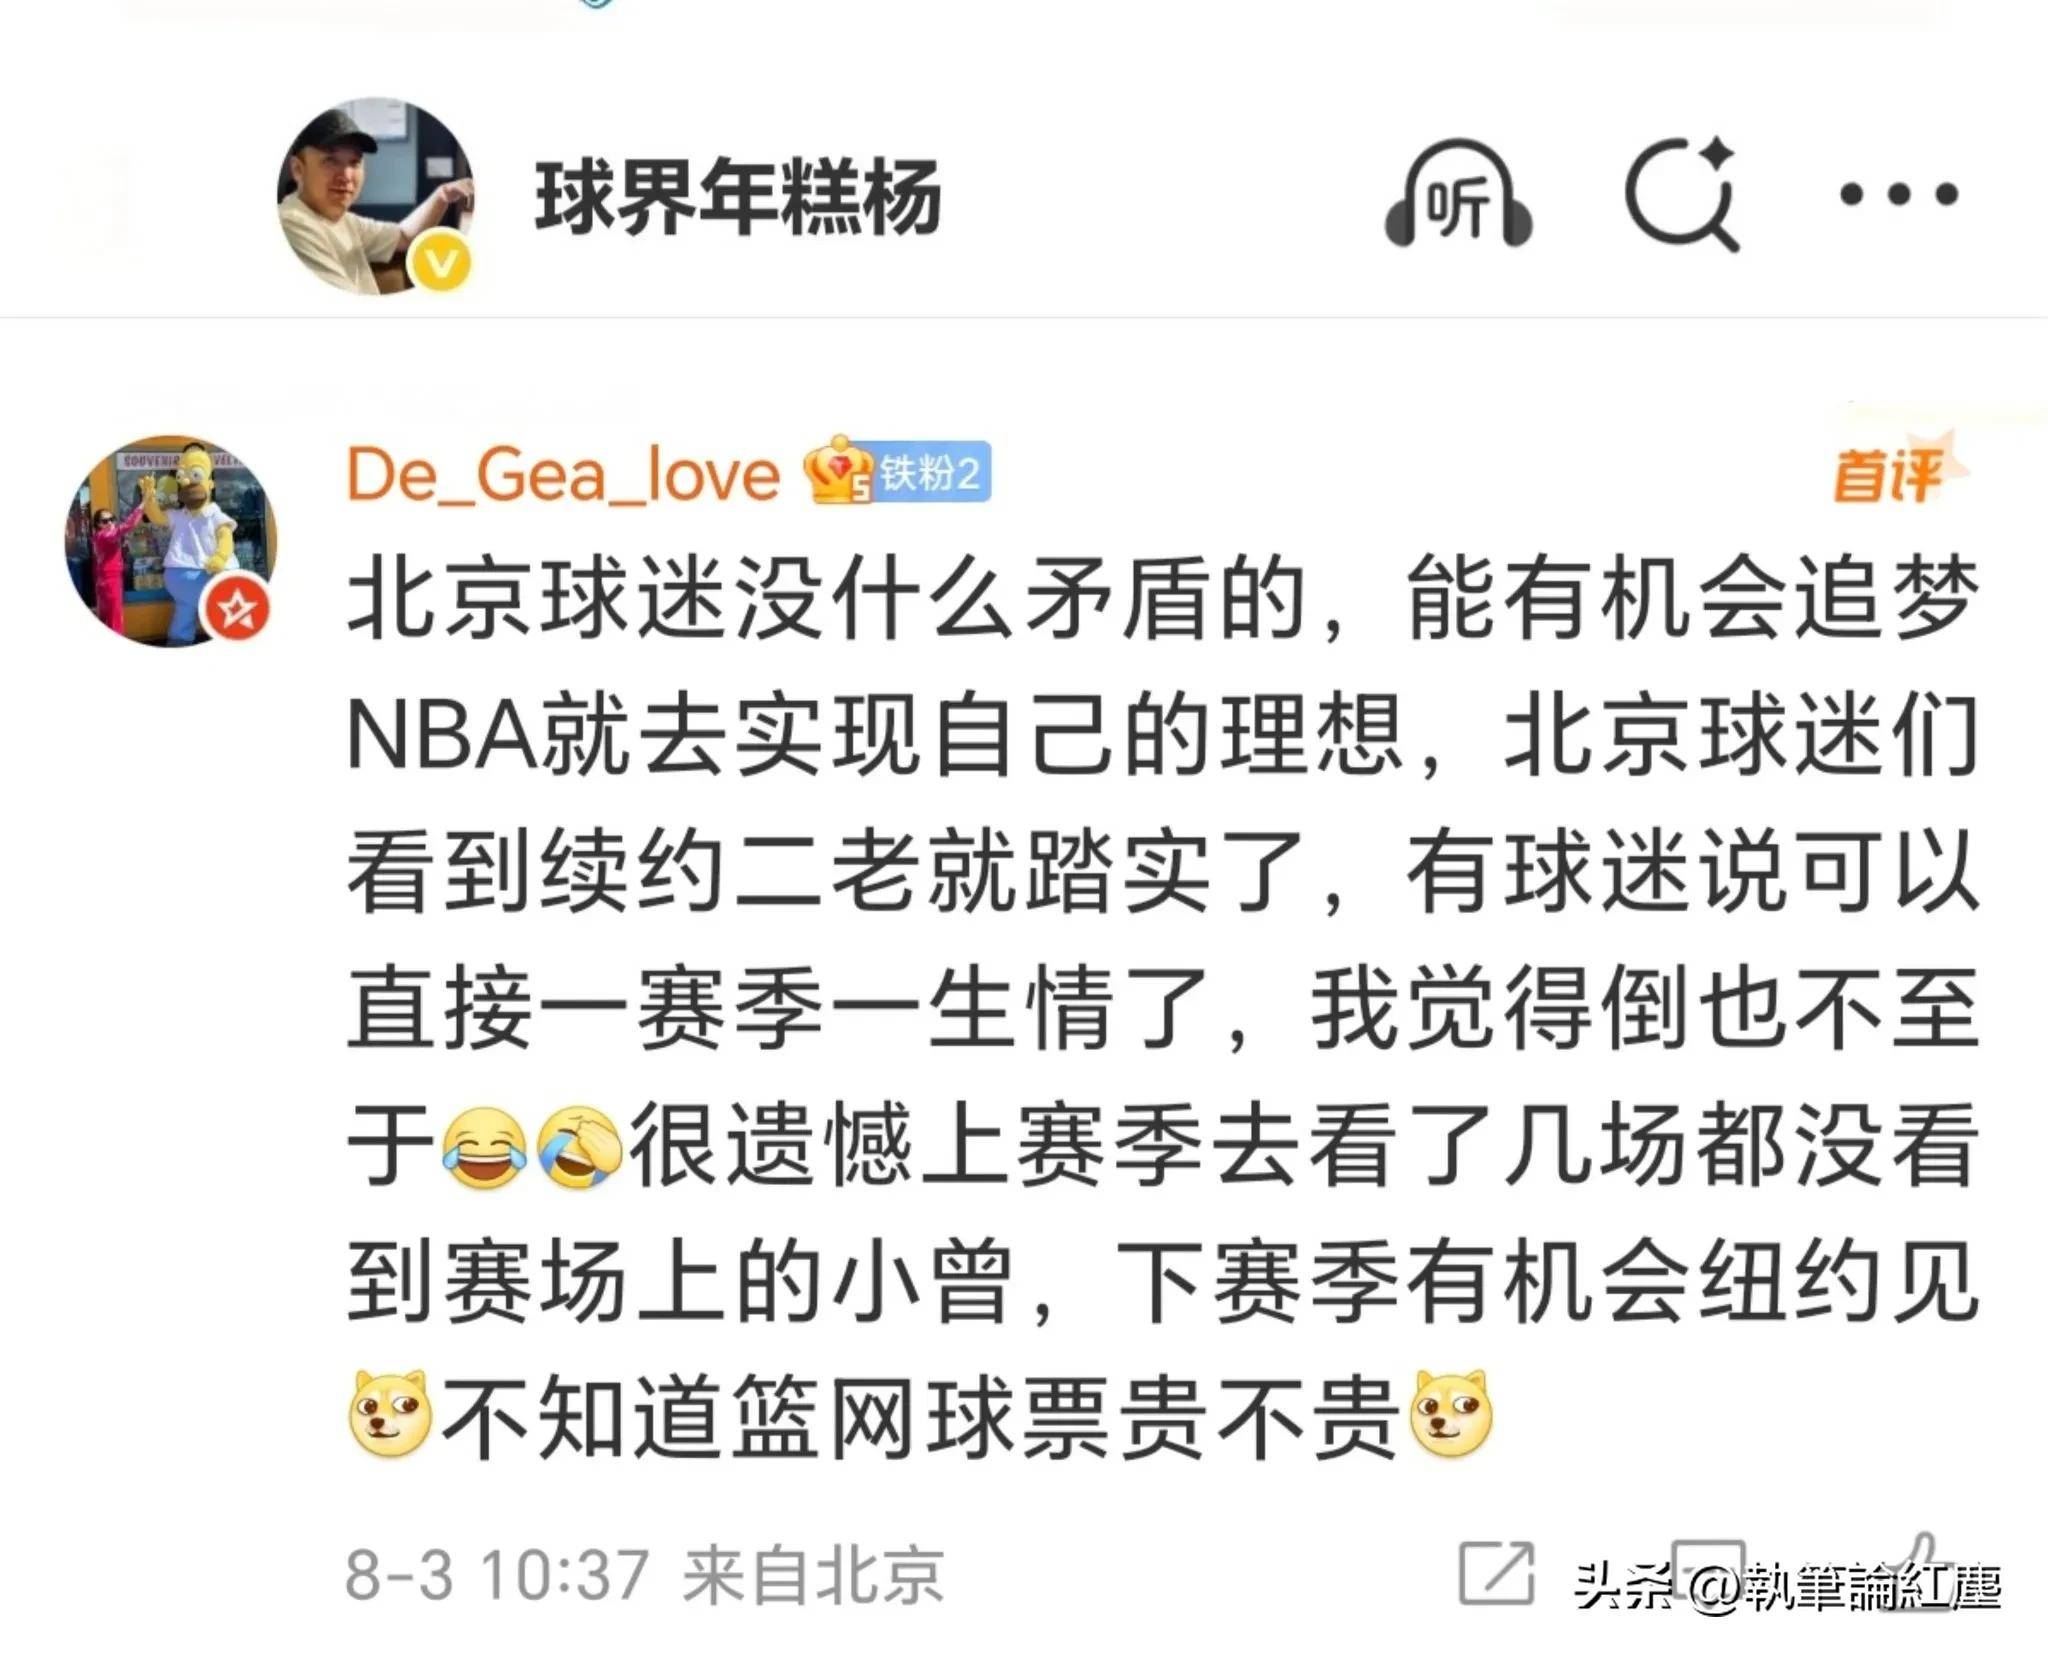Tap the De_Gea_love username link

[562, 474]
